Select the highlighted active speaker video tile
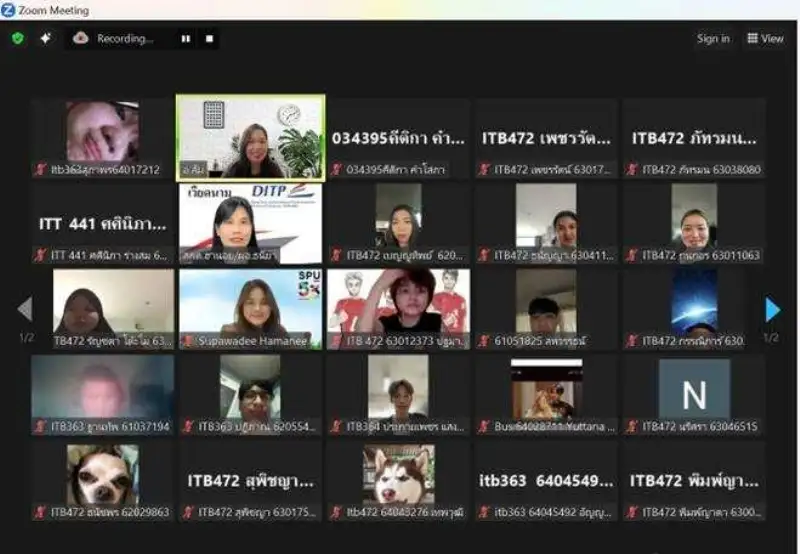 (x=251, y=137)
